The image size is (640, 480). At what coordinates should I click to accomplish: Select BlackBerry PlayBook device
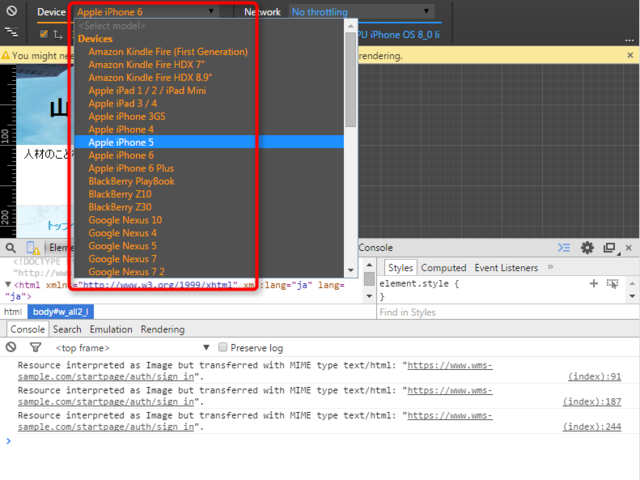click(209, 181)
